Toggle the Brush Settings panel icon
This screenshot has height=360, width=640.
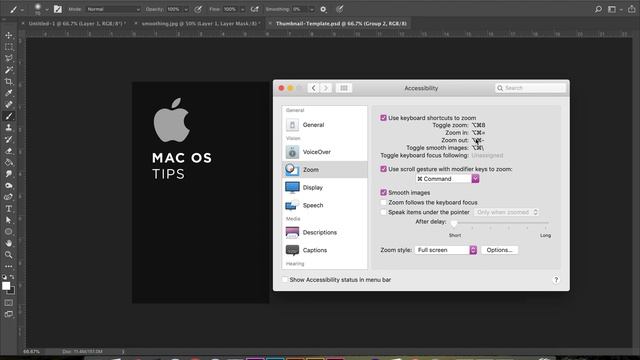pyautogui.click(x=58, y=9)
